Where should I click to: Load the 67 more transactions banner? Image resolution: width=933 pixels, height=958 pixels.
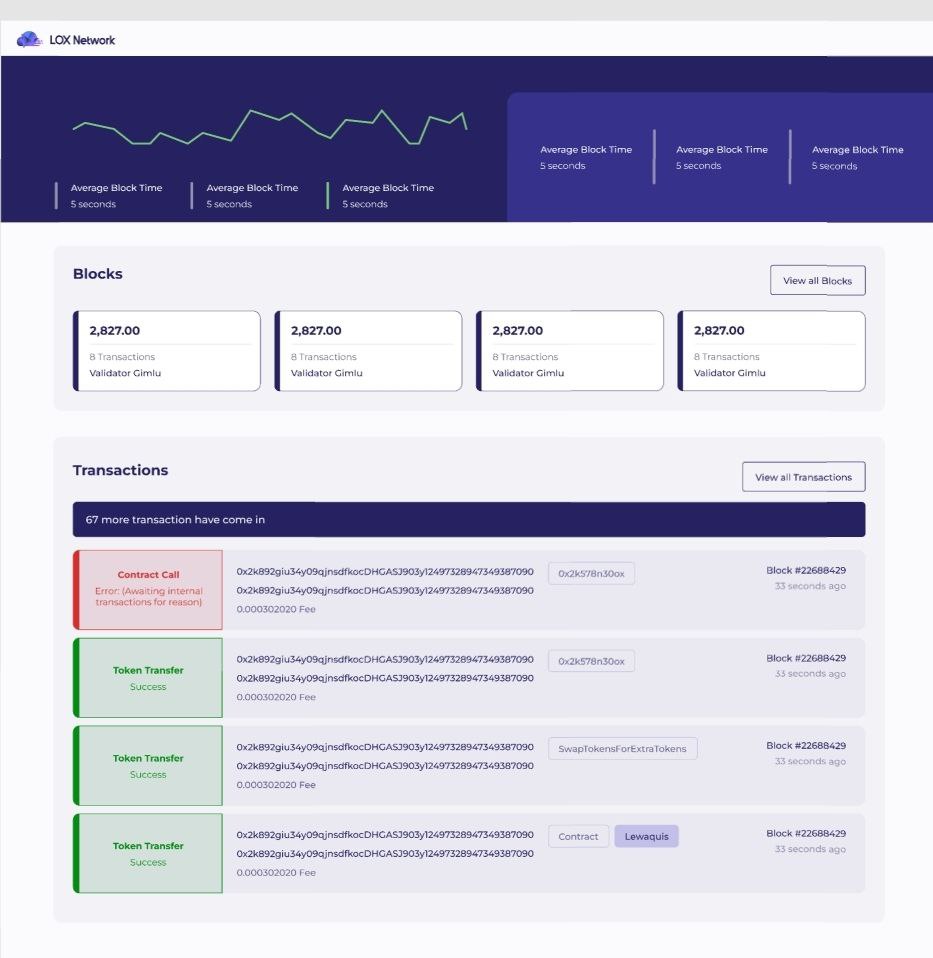tap(468, 520)
